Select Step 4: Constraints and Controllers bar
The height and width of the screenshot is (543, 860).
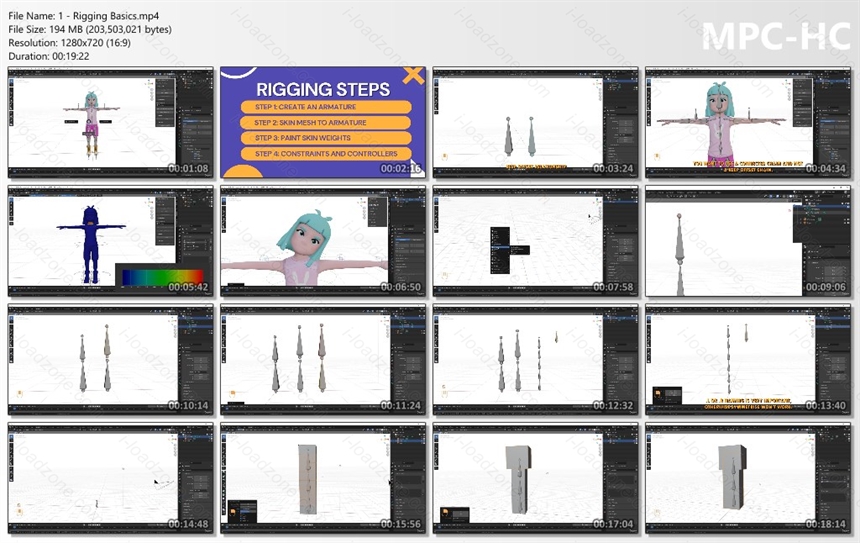[x=326, y=154]
